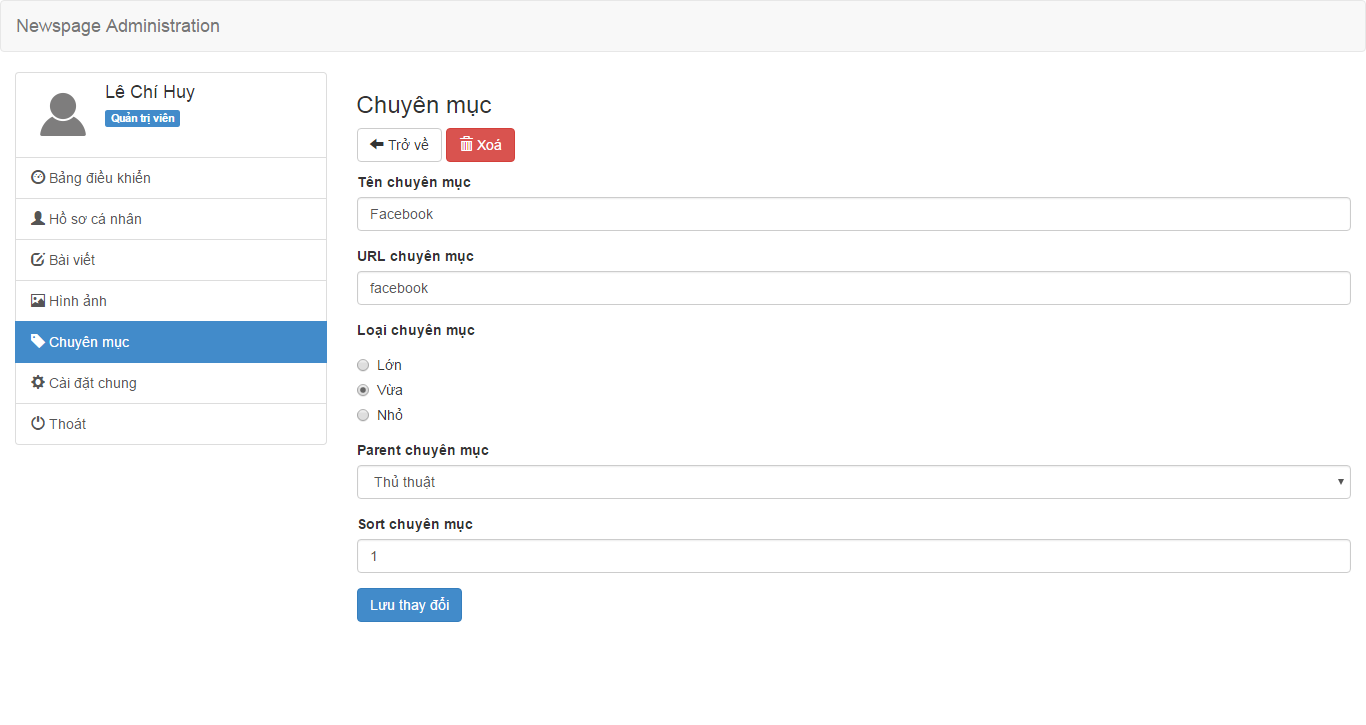This screenshot has width=1366, height=725.
Task: Open Hồ sơ cá nhân menu item
Action: (x=171, y=219)
